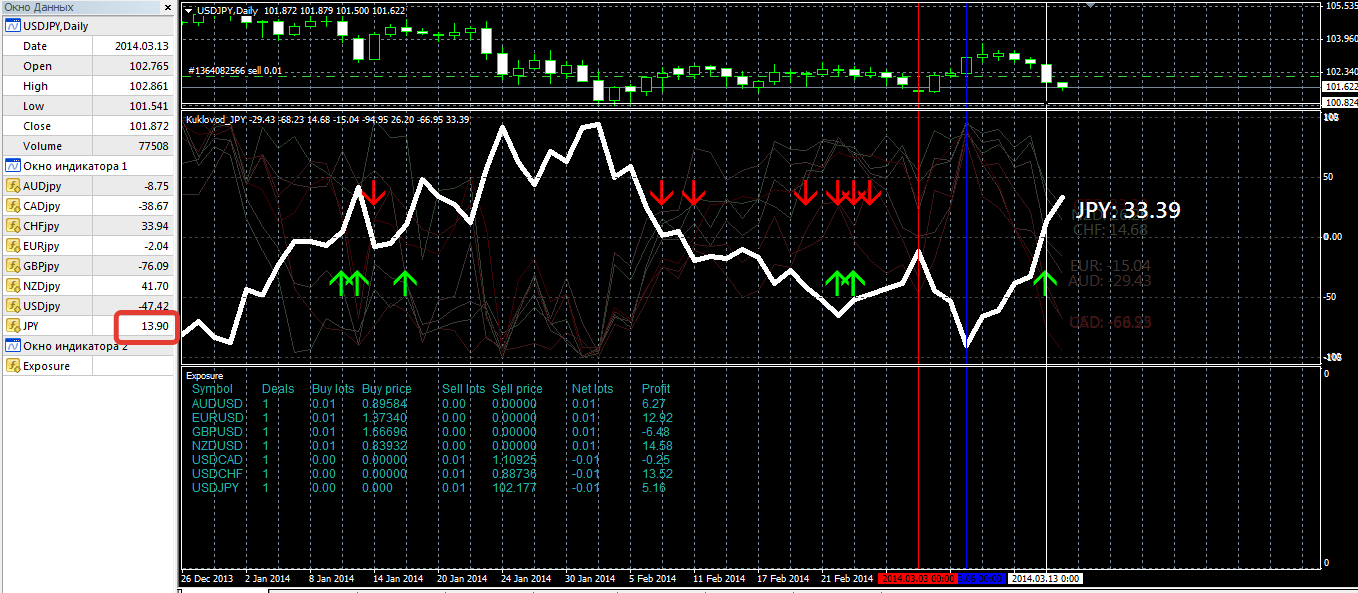The image size is (1358, 593).
Task: Click the CADjpy value -38.67
Action: [x=153, y=206]
